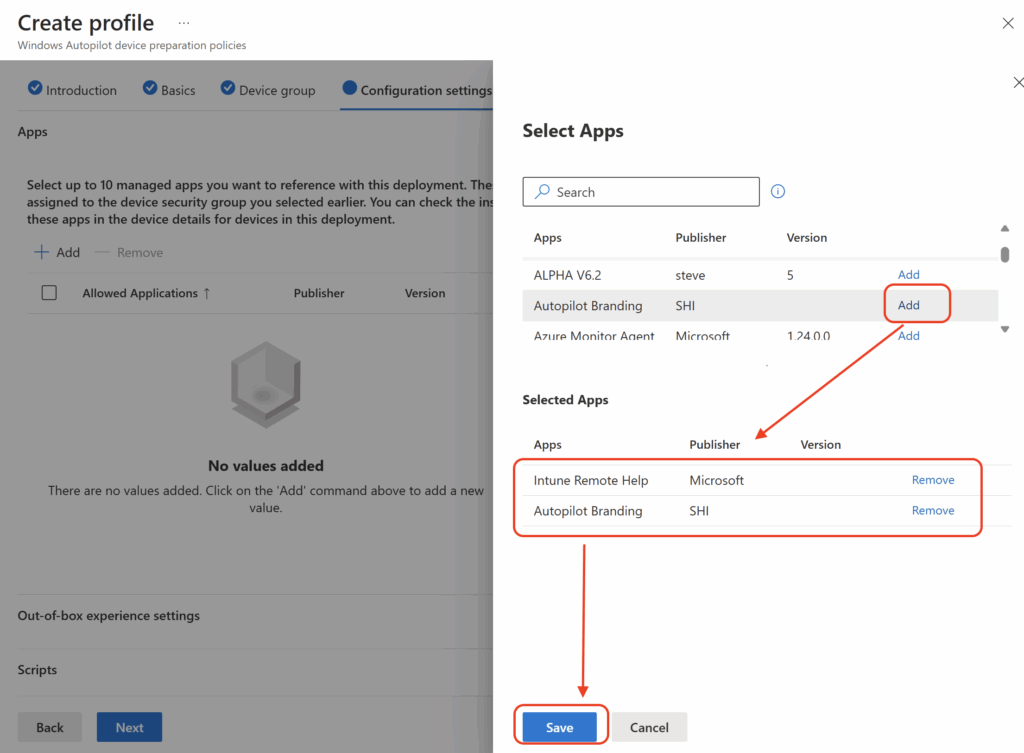1024x753 pixels.
Task: Close the Create profile blade
Action: point(1008,24)
